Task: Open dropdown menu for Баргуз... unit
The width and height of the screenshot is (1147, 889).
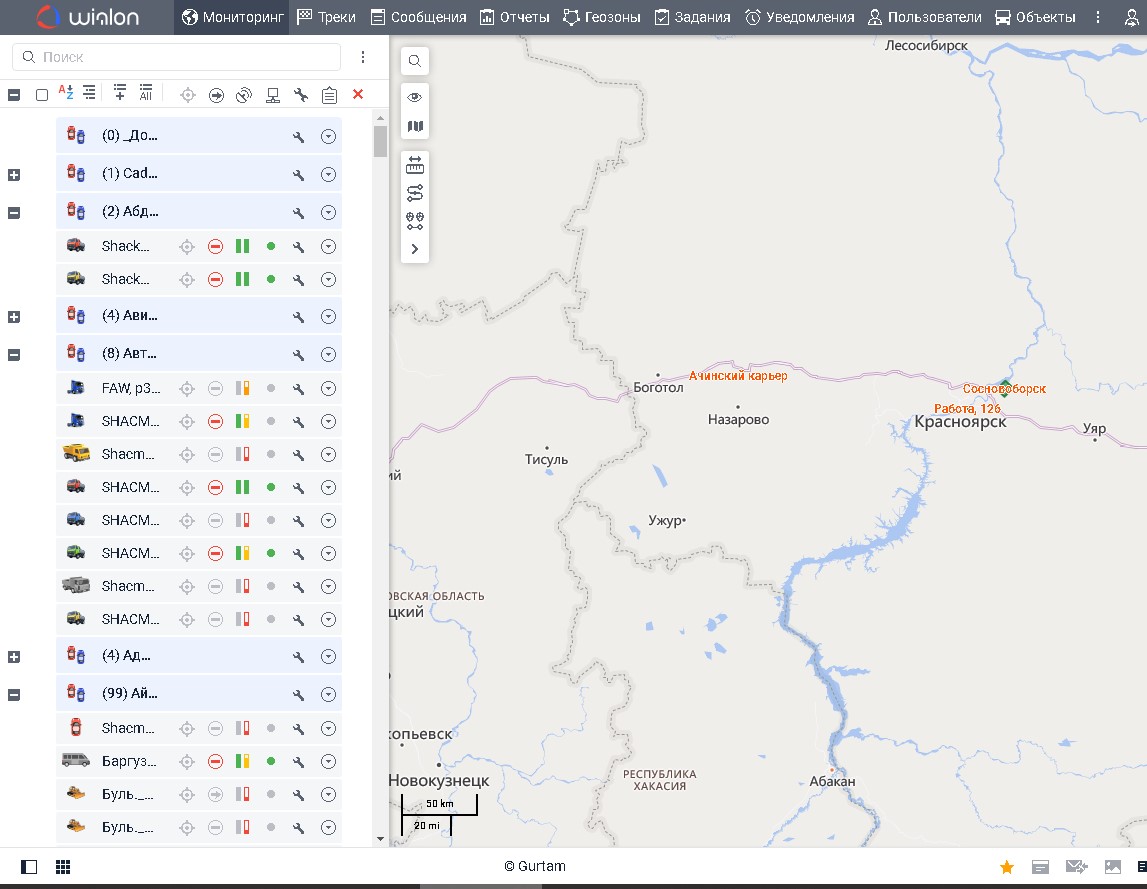Action: tap(328, 762)
